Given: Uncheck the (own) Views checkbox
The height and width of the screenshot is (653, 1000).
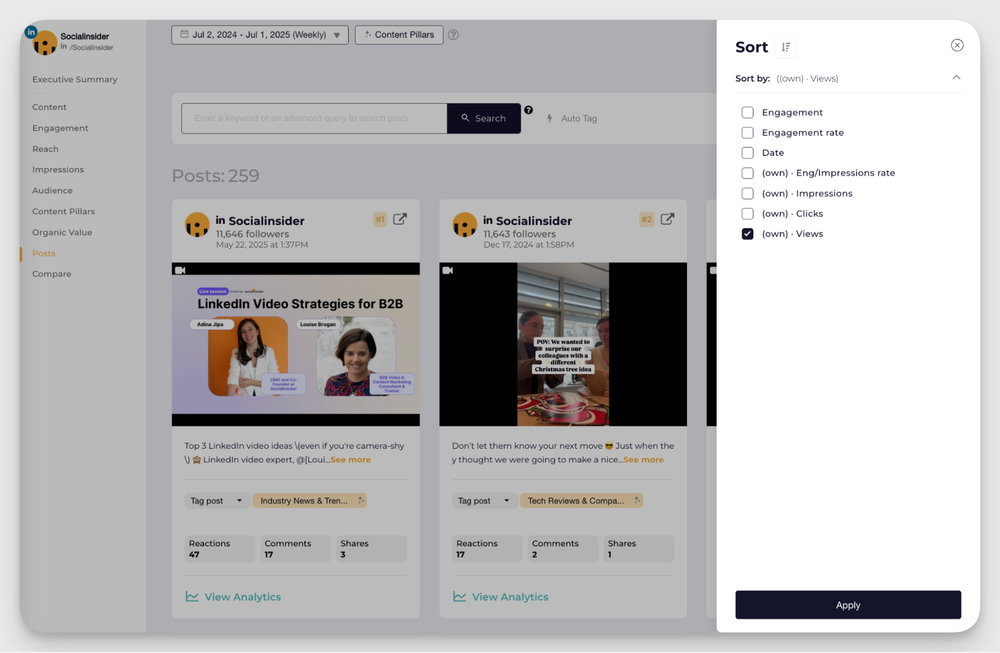Looking at the screenshot, I should click(x=747, y=234).
